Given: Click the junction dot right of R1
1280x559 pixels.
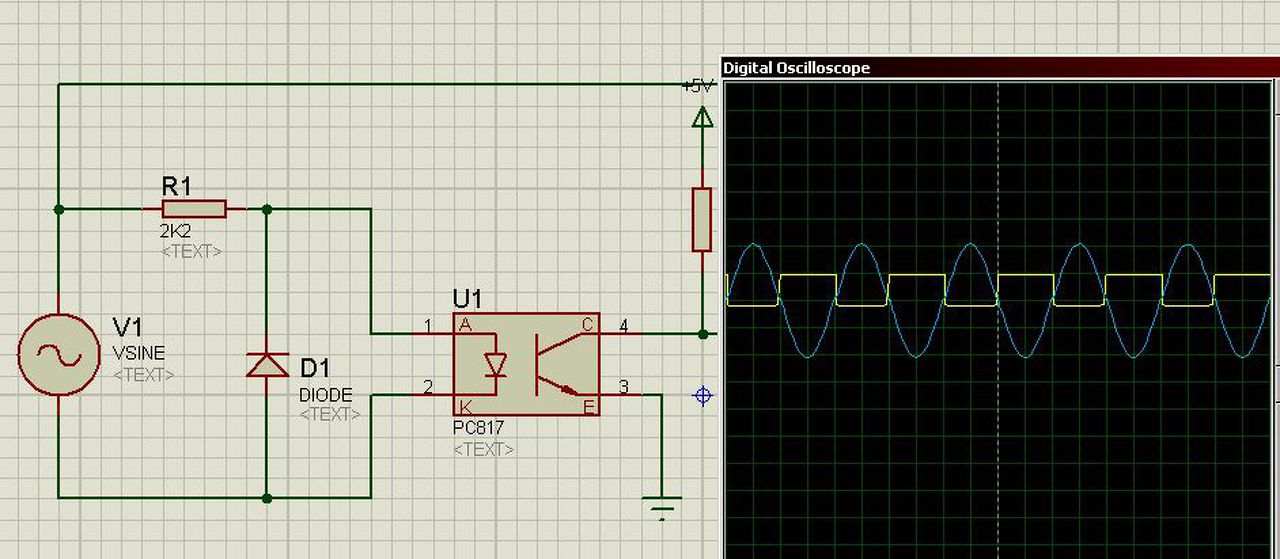Looking at the screenshot, I should pyautogui.click(x=266, y=209).
